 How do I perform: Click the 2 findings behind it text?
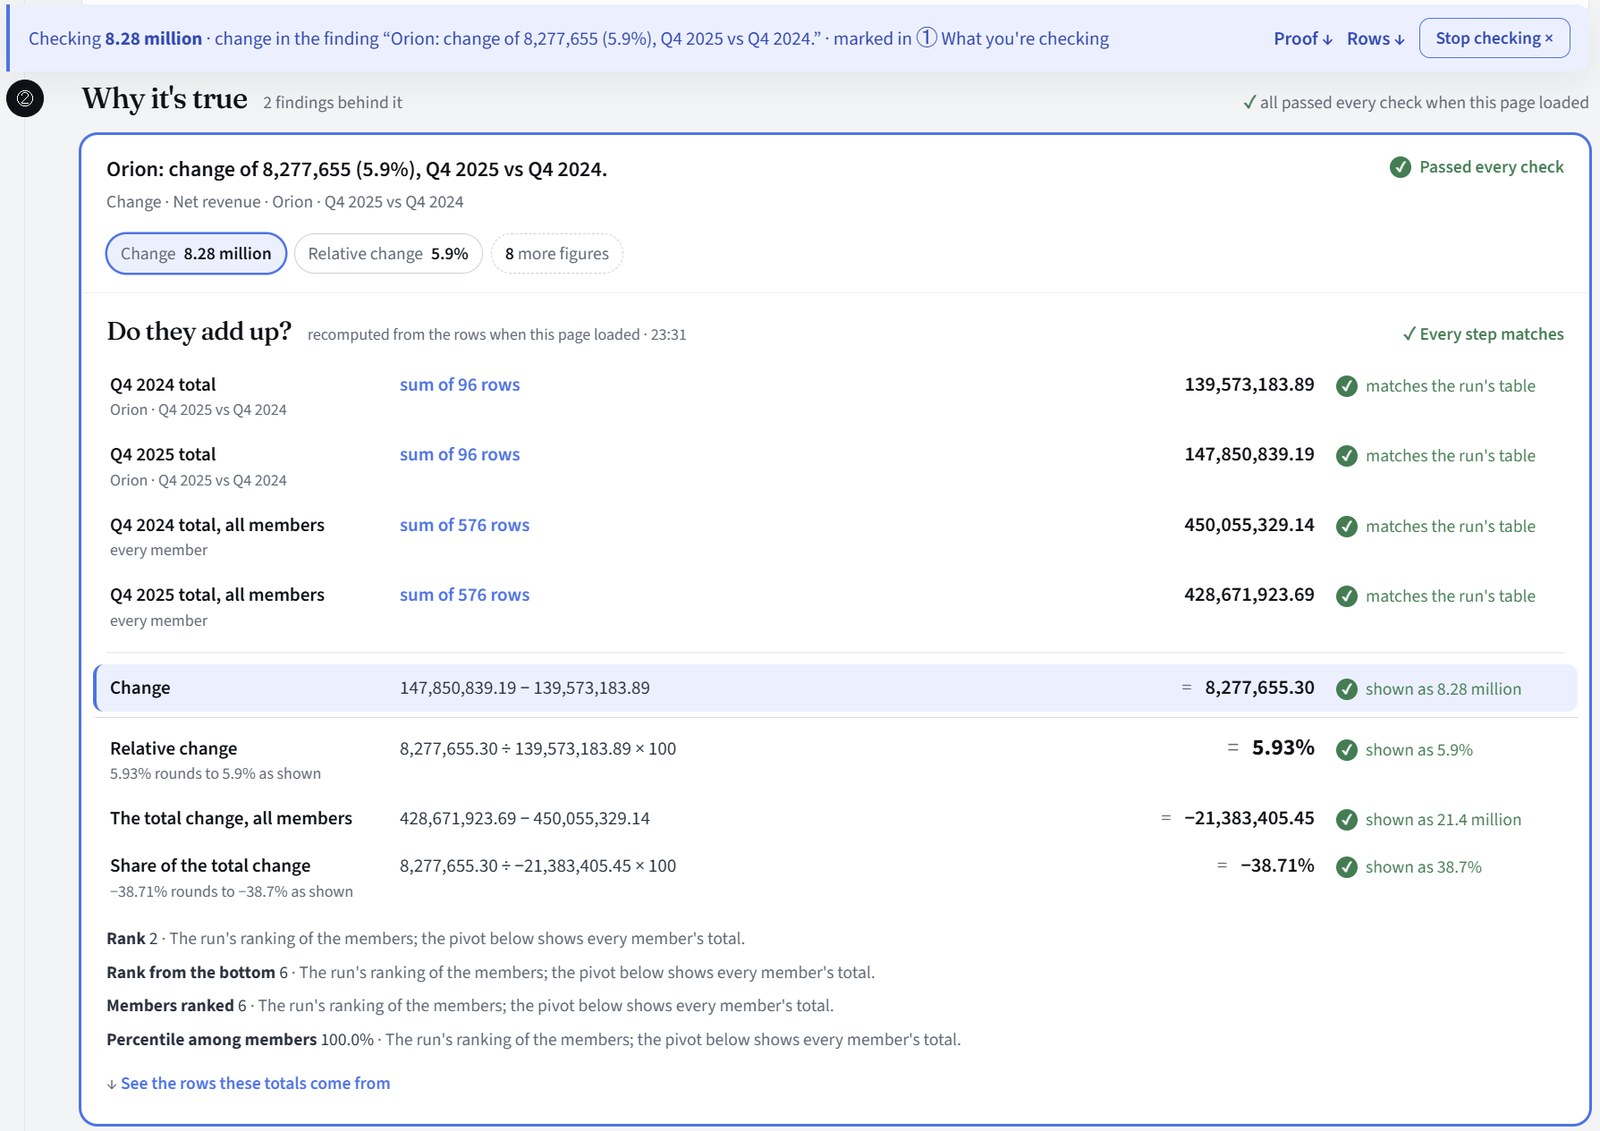click(333, 102)
